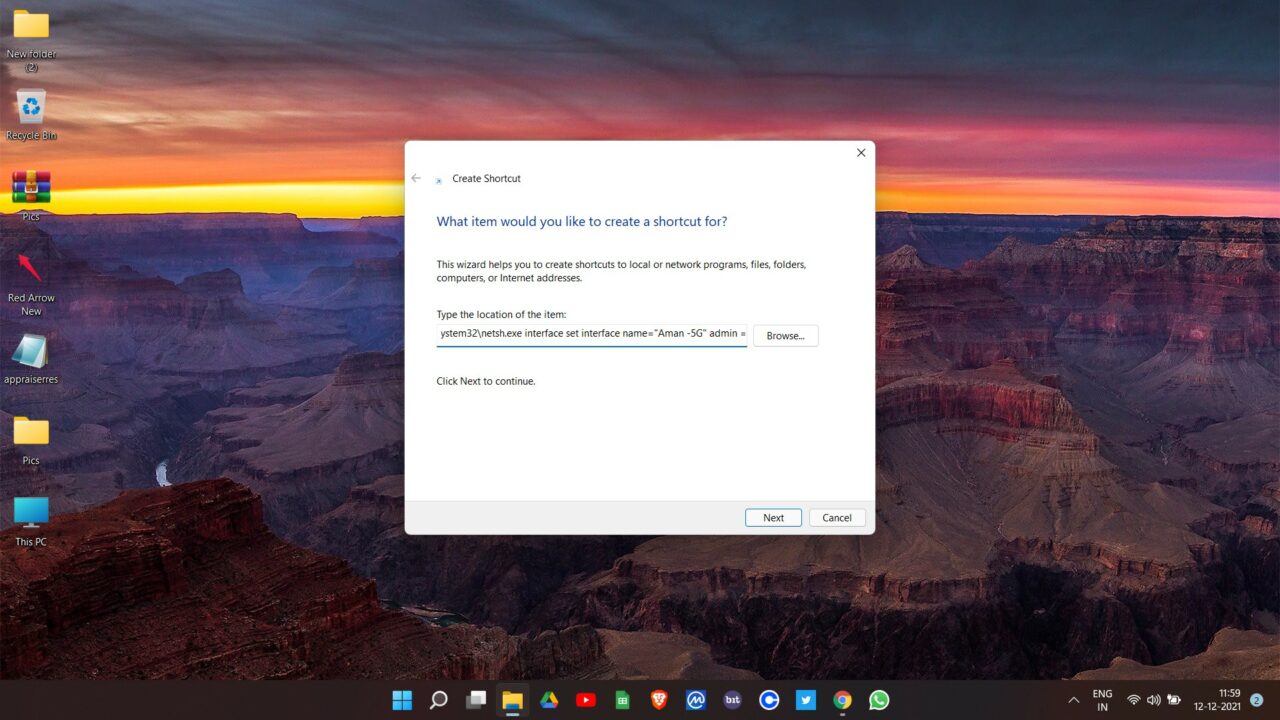The height and width of the screenshot is (720, 1280).
Task: Open Google Chrome from the taskbar
Action: pyautogui.click(x=842, y=700)
